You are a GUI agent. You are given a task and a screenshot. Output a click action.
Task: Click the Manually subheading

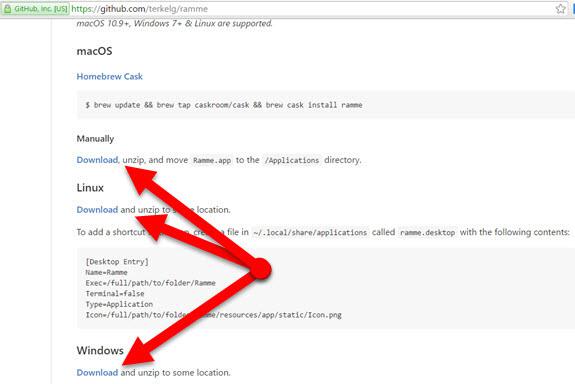(x=95, y=139)
